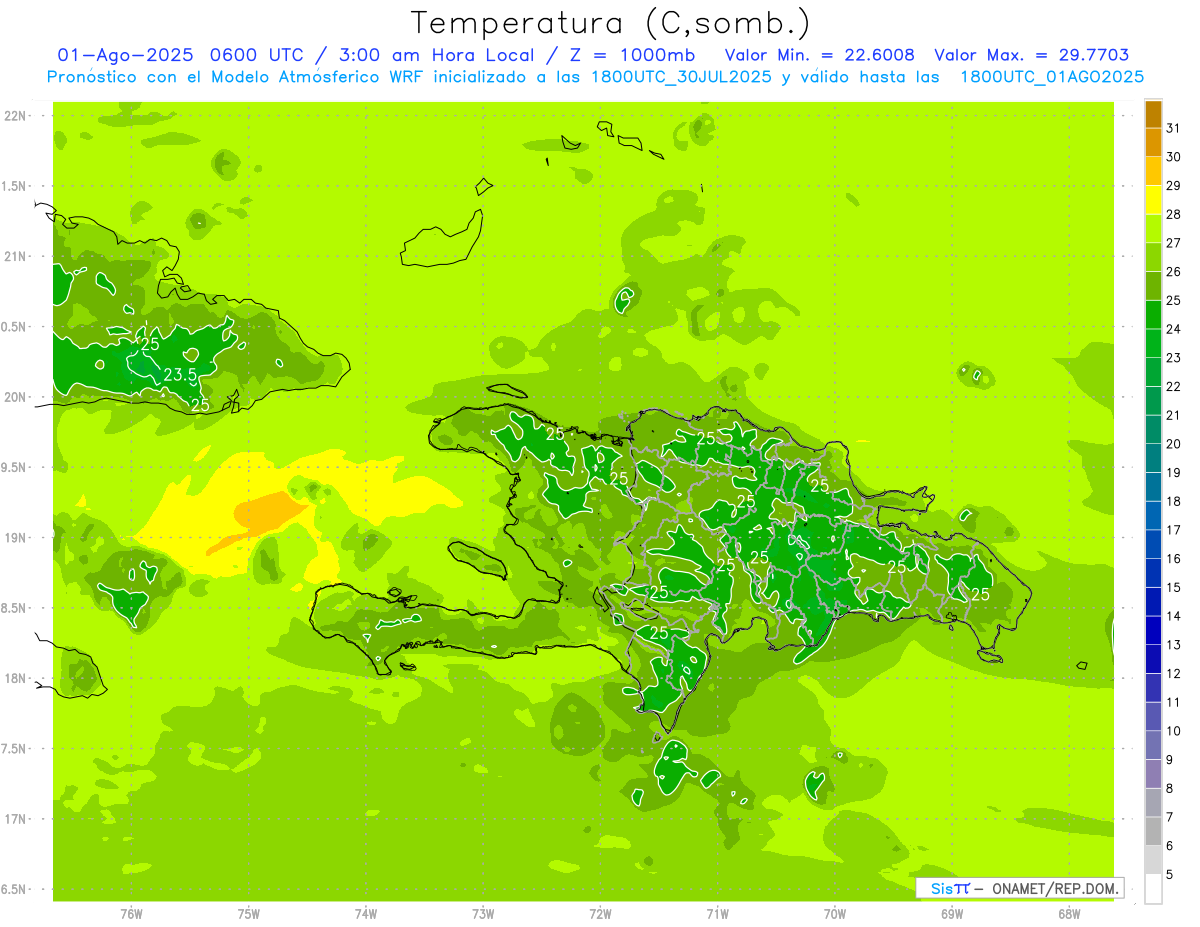Select valid-until time '1800UTC_01AGO2025'
Viewport: 1200px width, 927px height.
click(1052, 77)
